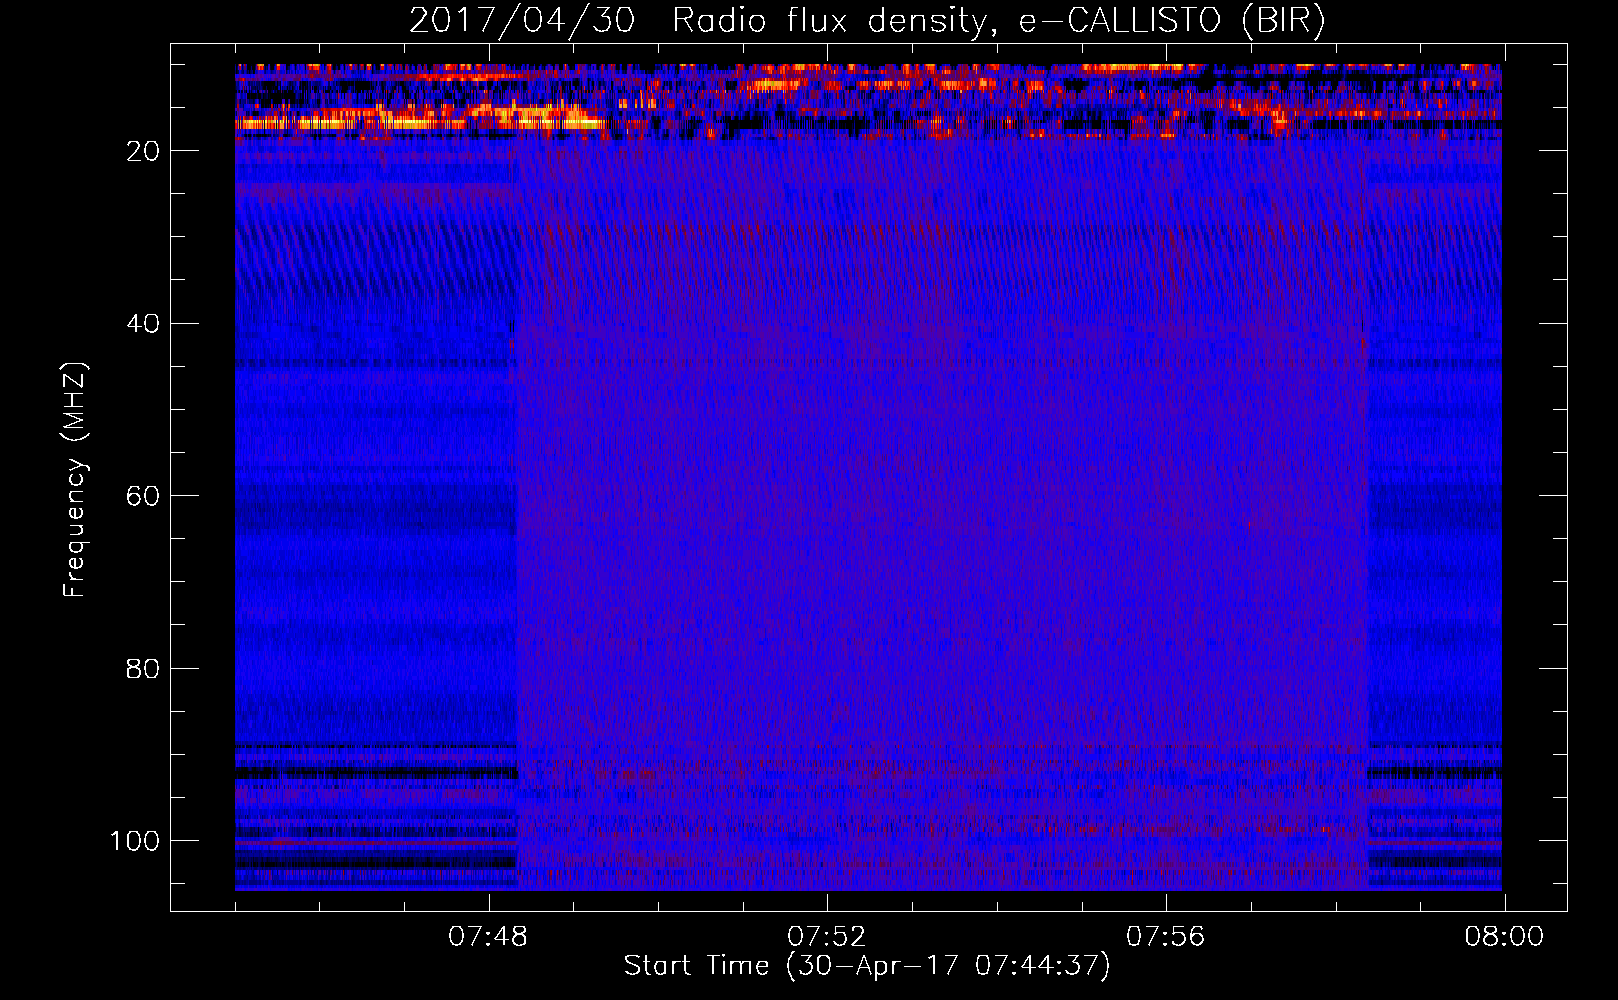1618x1000 pixels.
Task: Click the 20 MHz frequency tick label
Action: tap(143, 151)
